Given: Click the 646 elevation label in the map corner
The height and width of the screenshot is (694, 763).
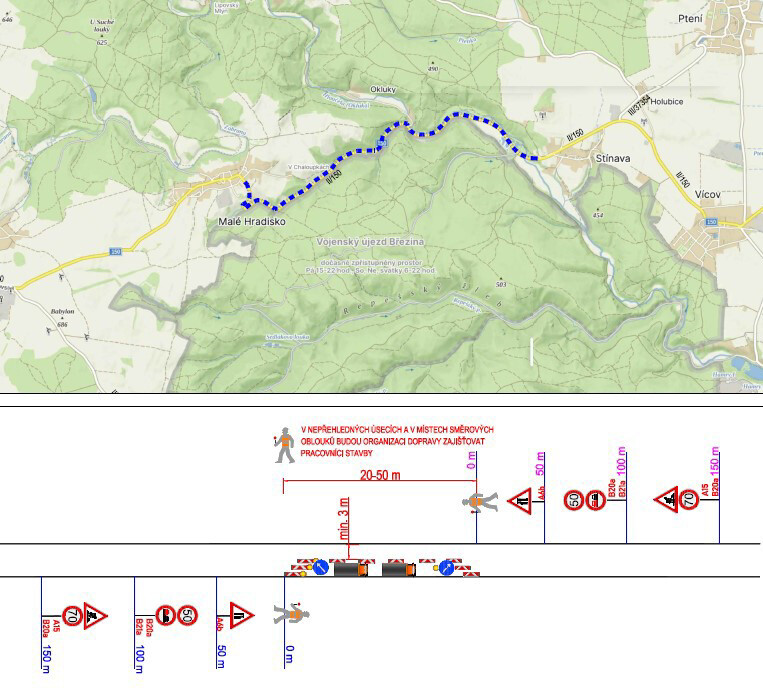Looking at the screenshot, I should [7, 19].
